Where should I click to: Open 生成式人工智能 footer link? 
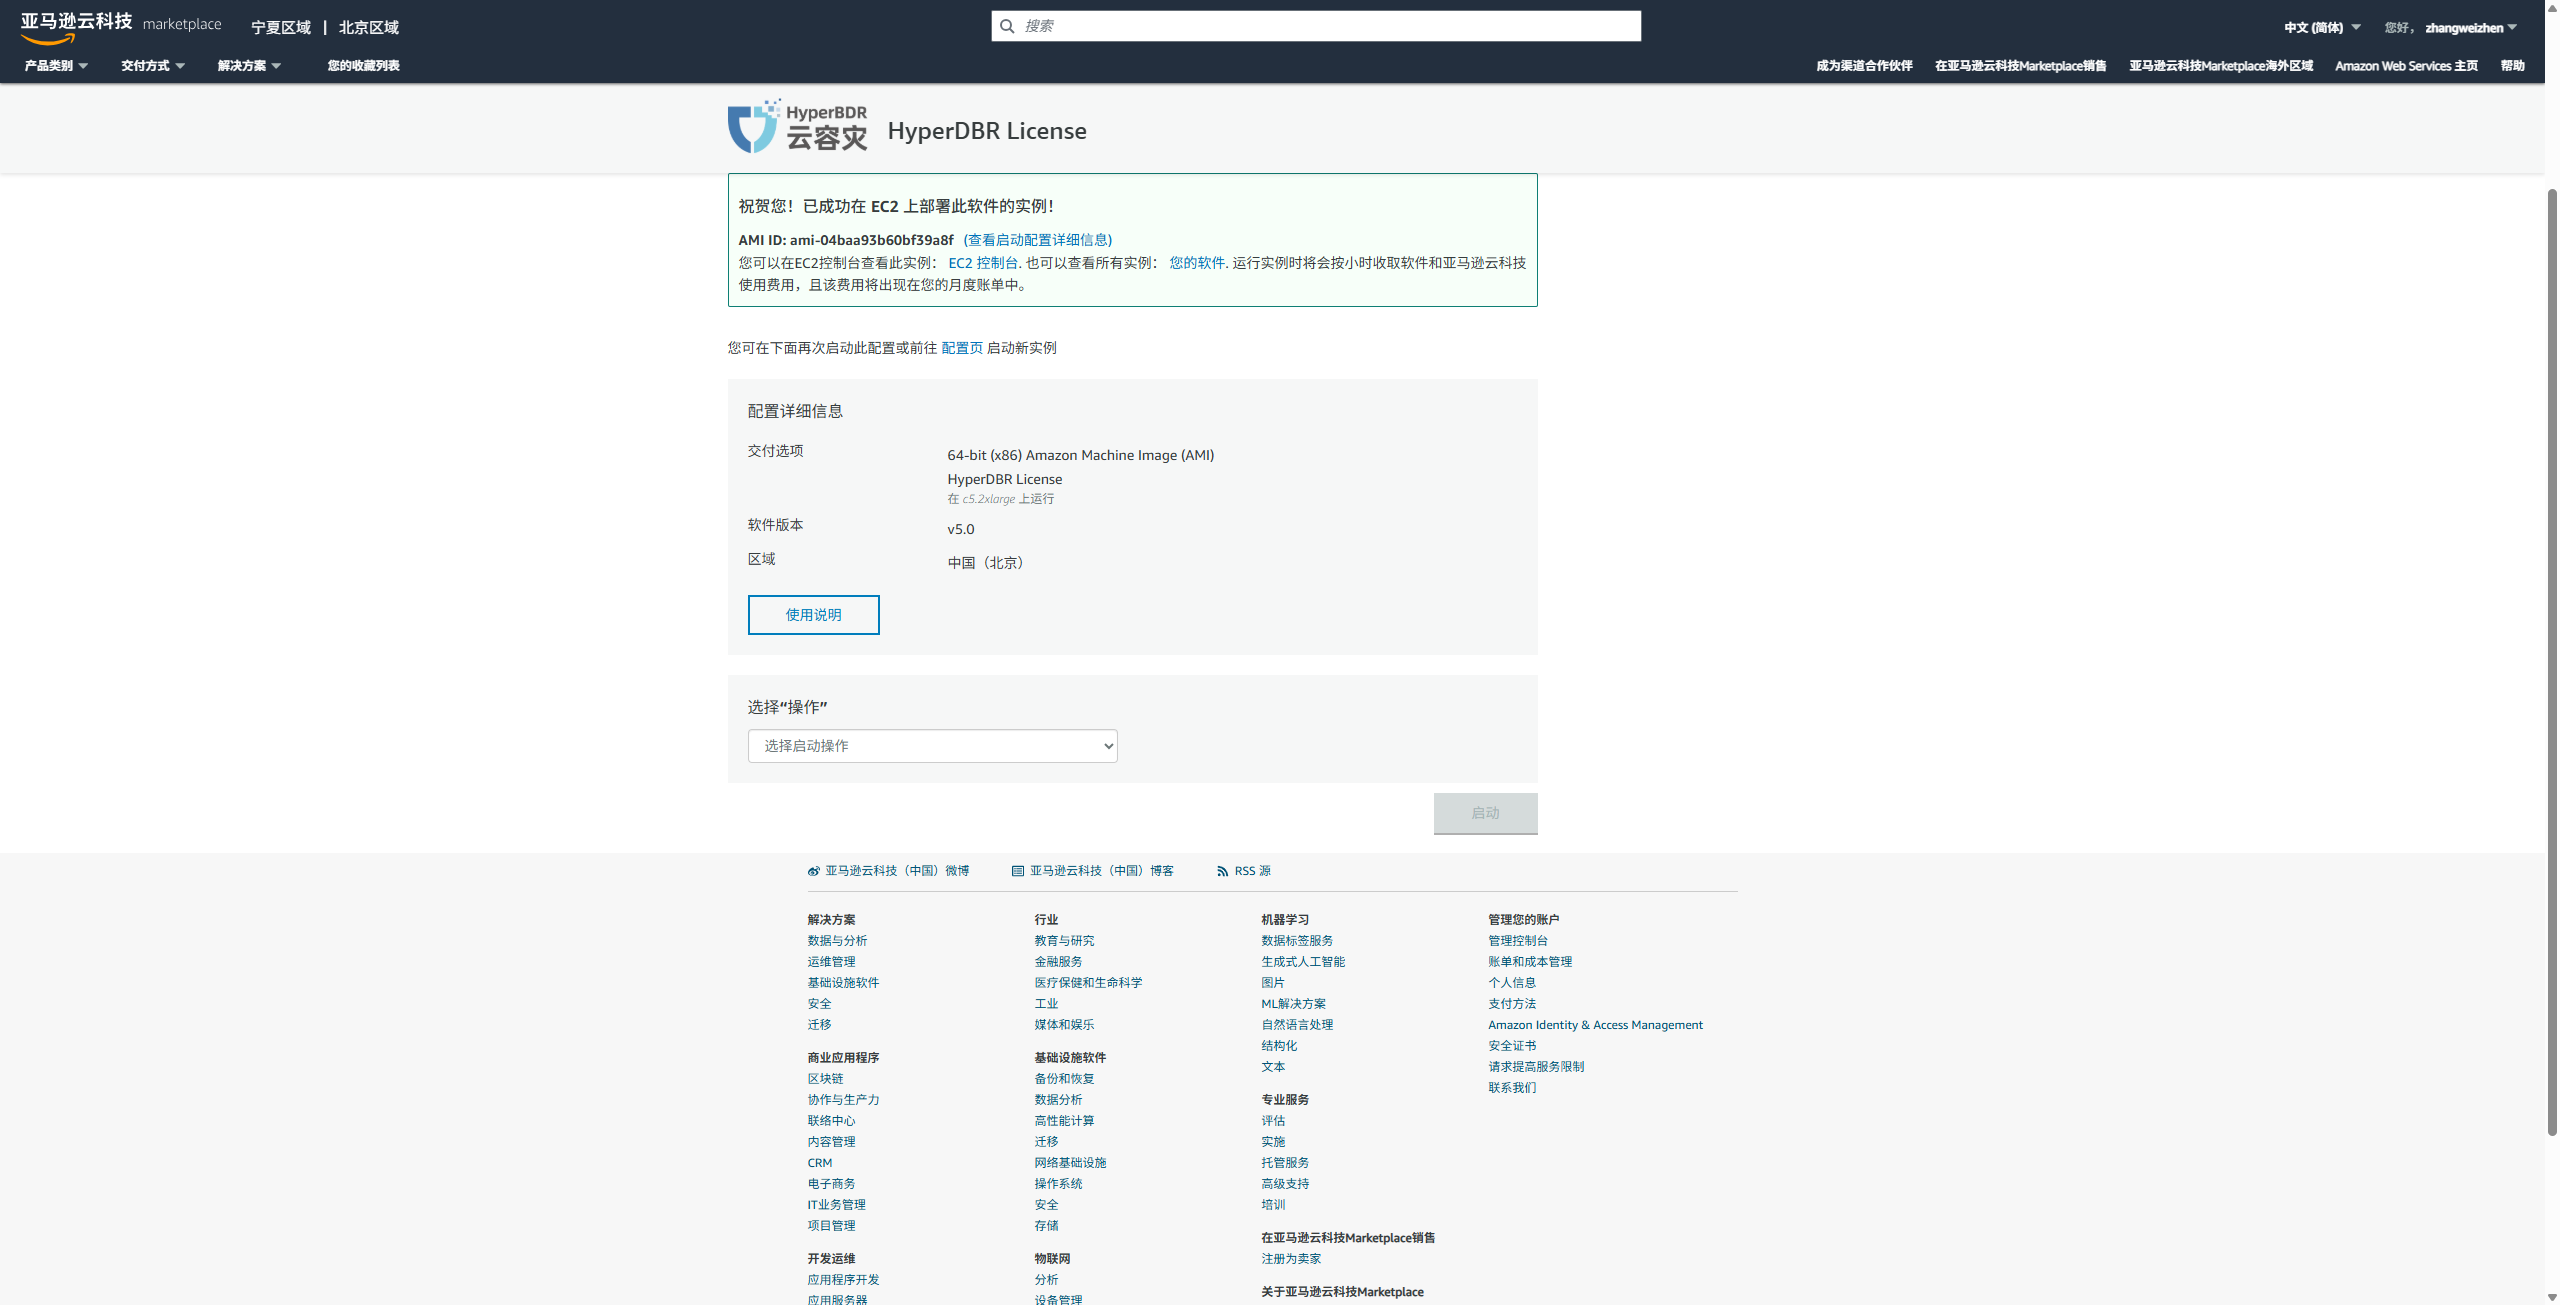(1303, 962)
